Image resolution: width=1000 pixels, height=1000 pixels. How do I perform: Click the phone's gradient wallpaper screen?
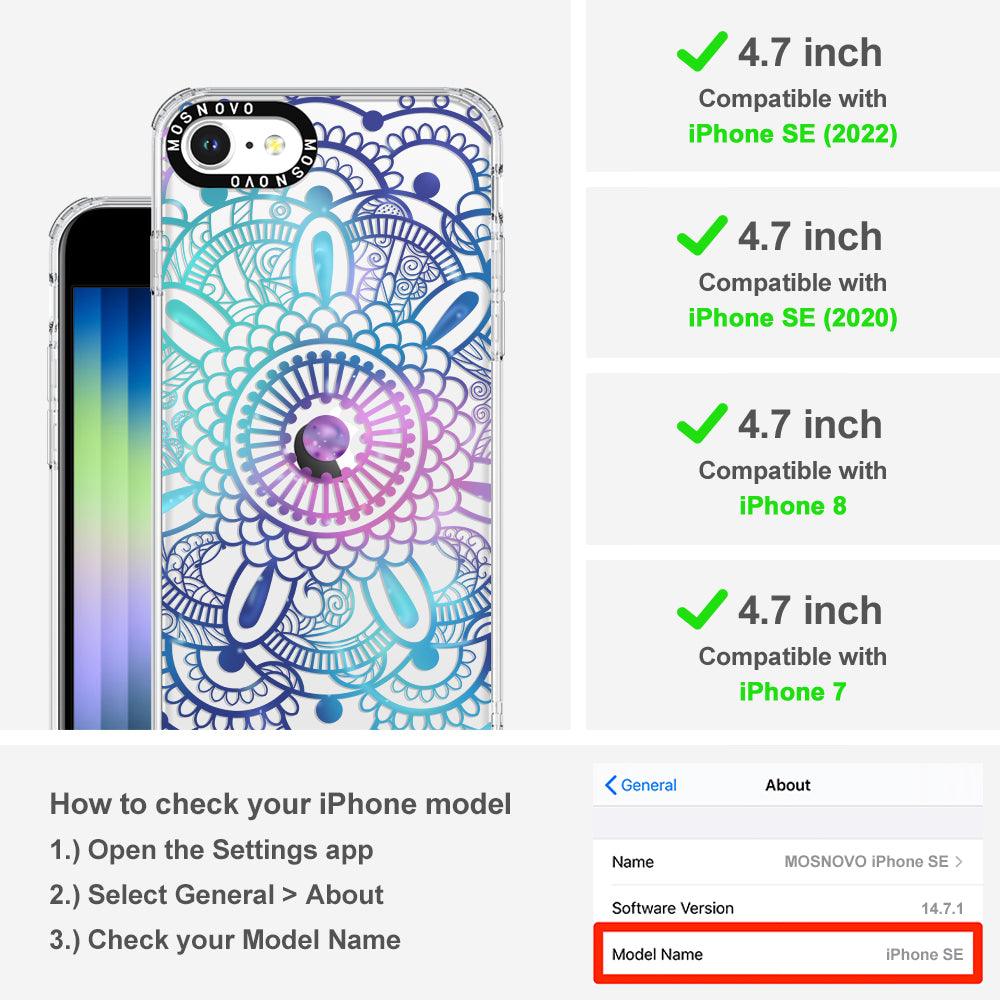coord(112,507)
